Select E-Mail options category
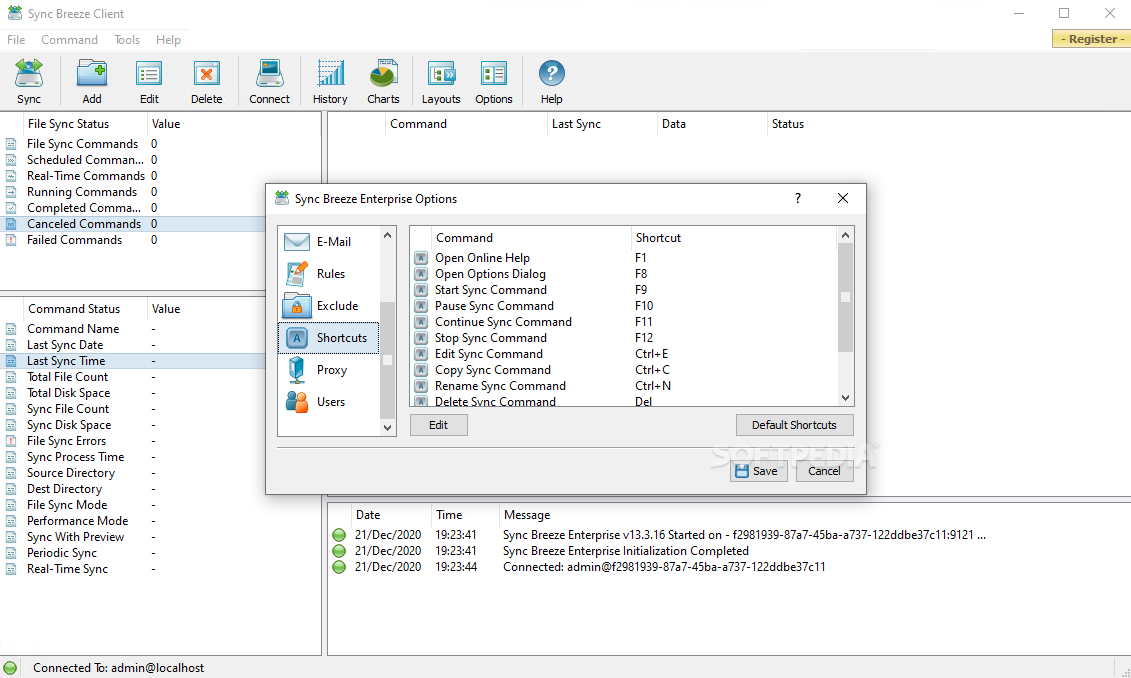1131x678 pixels. 329,242
